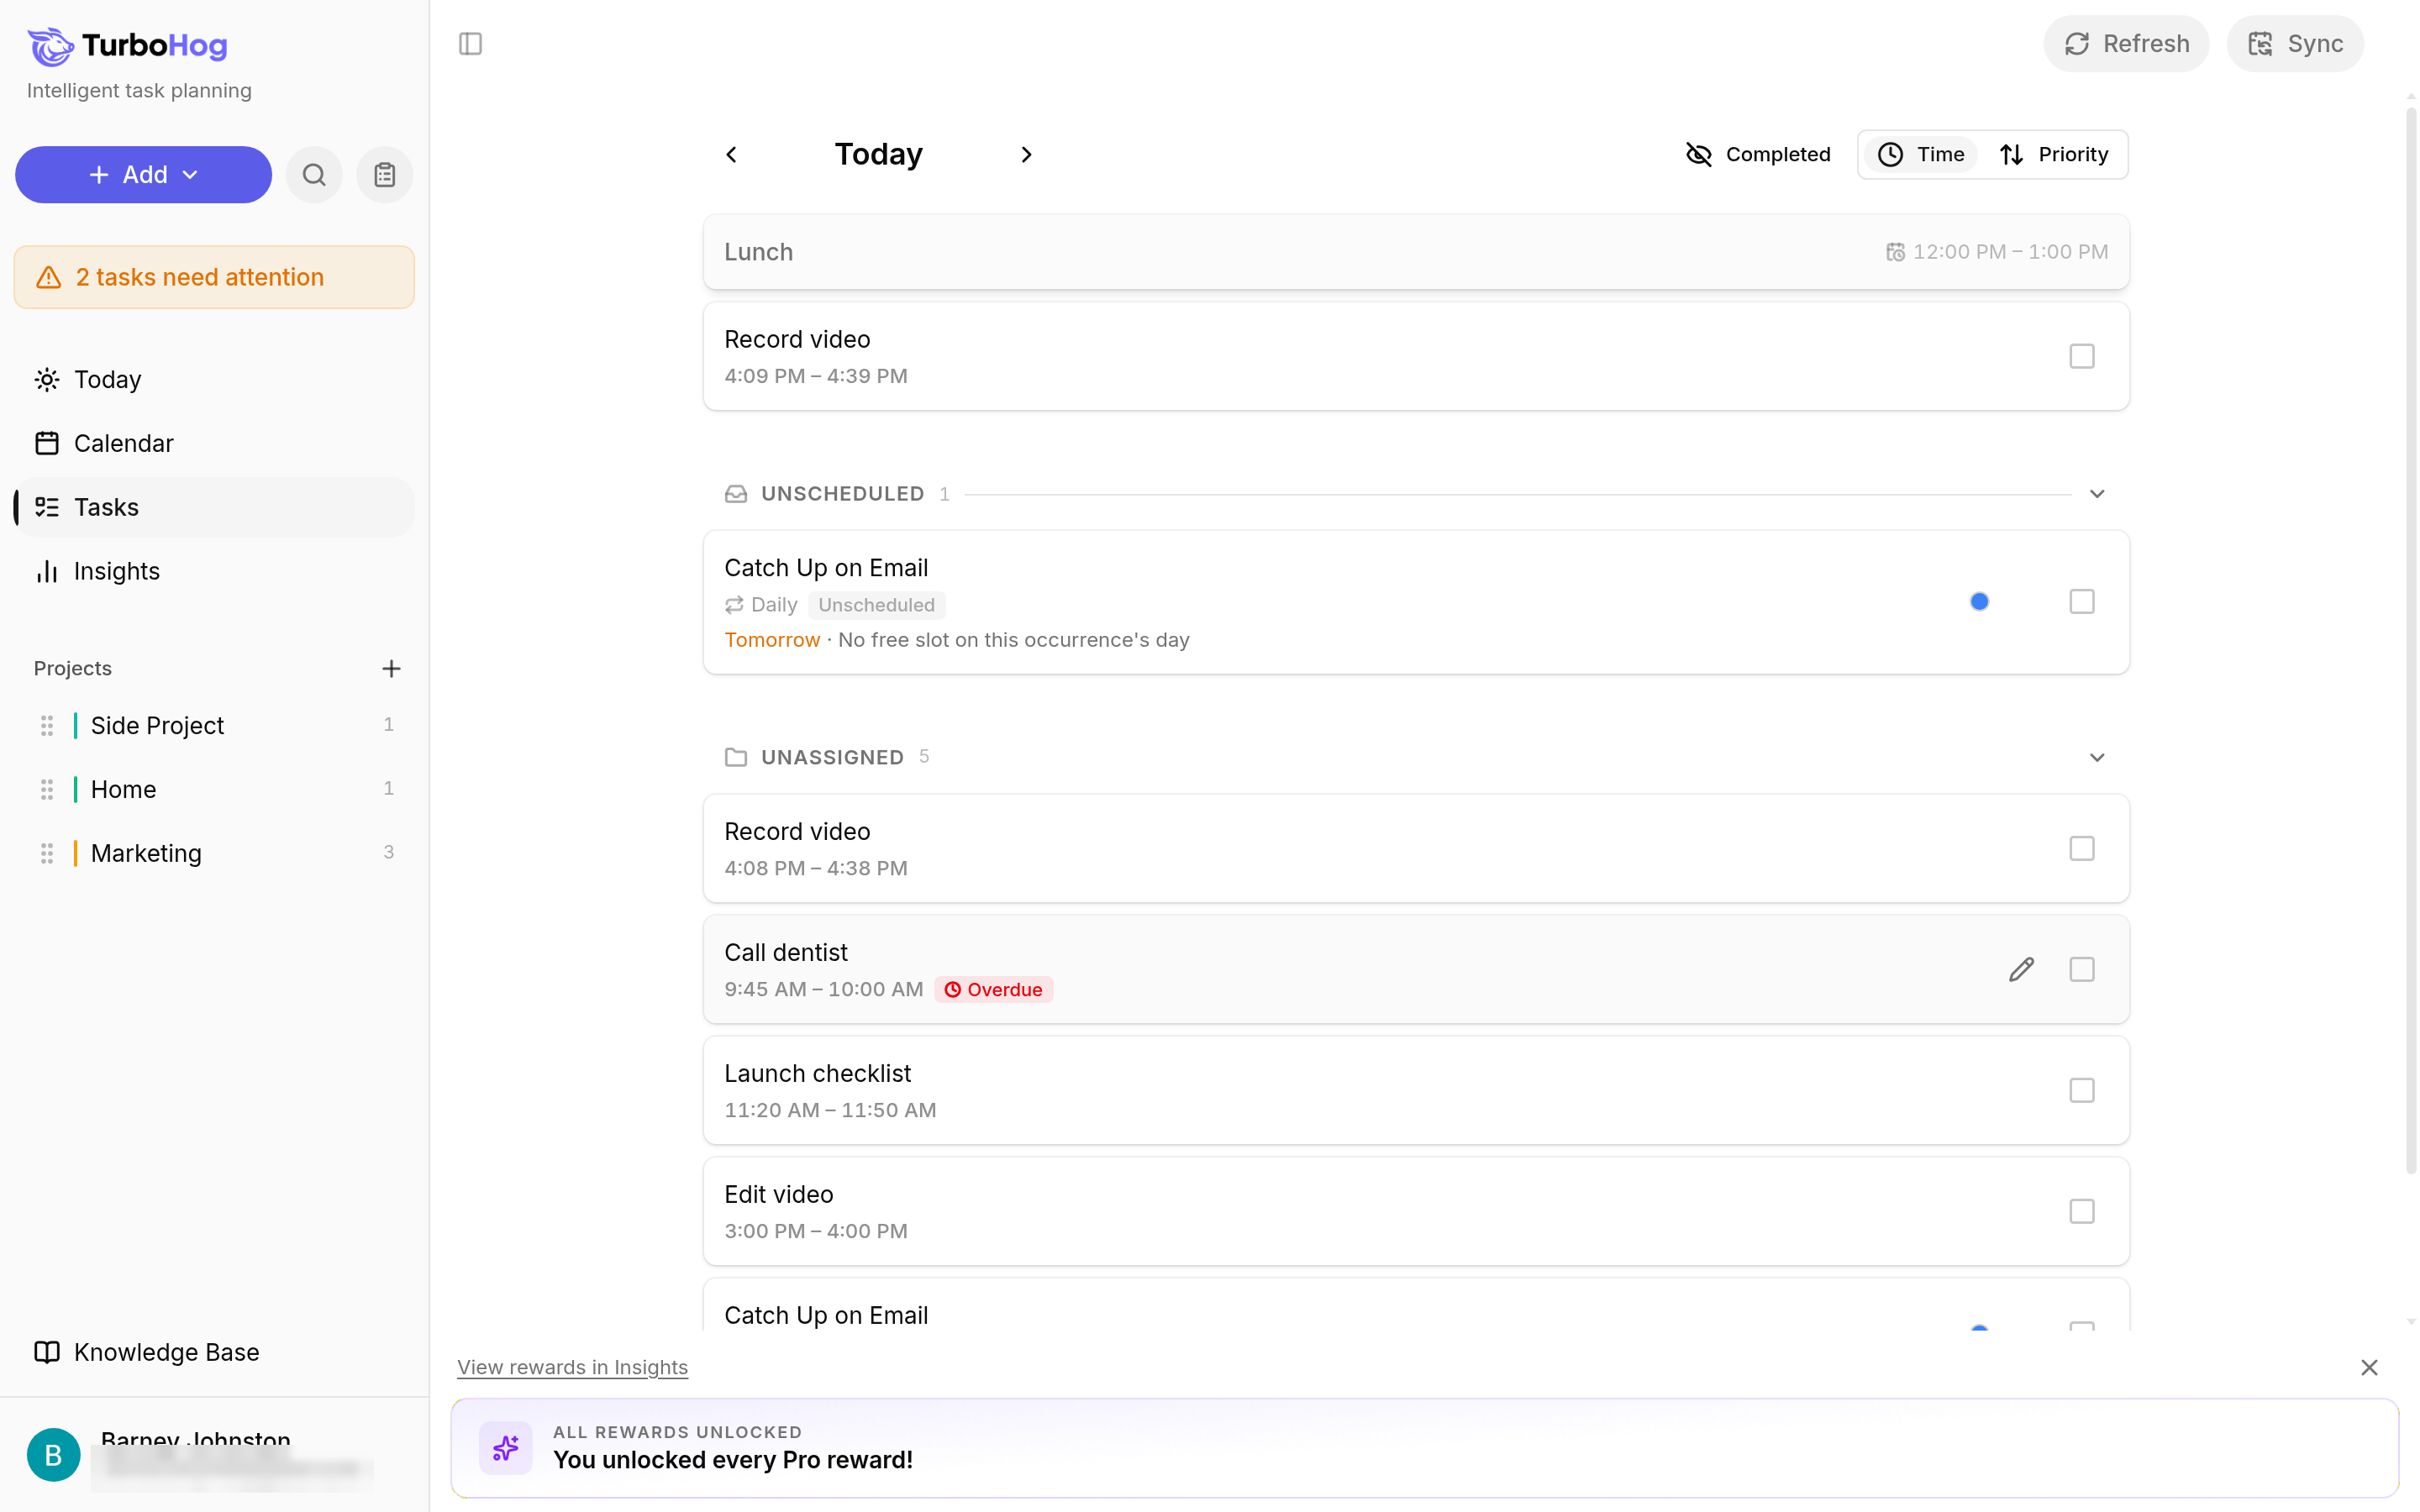2420x1512 pixels.
Task: Click the search magnifier icon in the sidebar
Action: pos(314,175)
